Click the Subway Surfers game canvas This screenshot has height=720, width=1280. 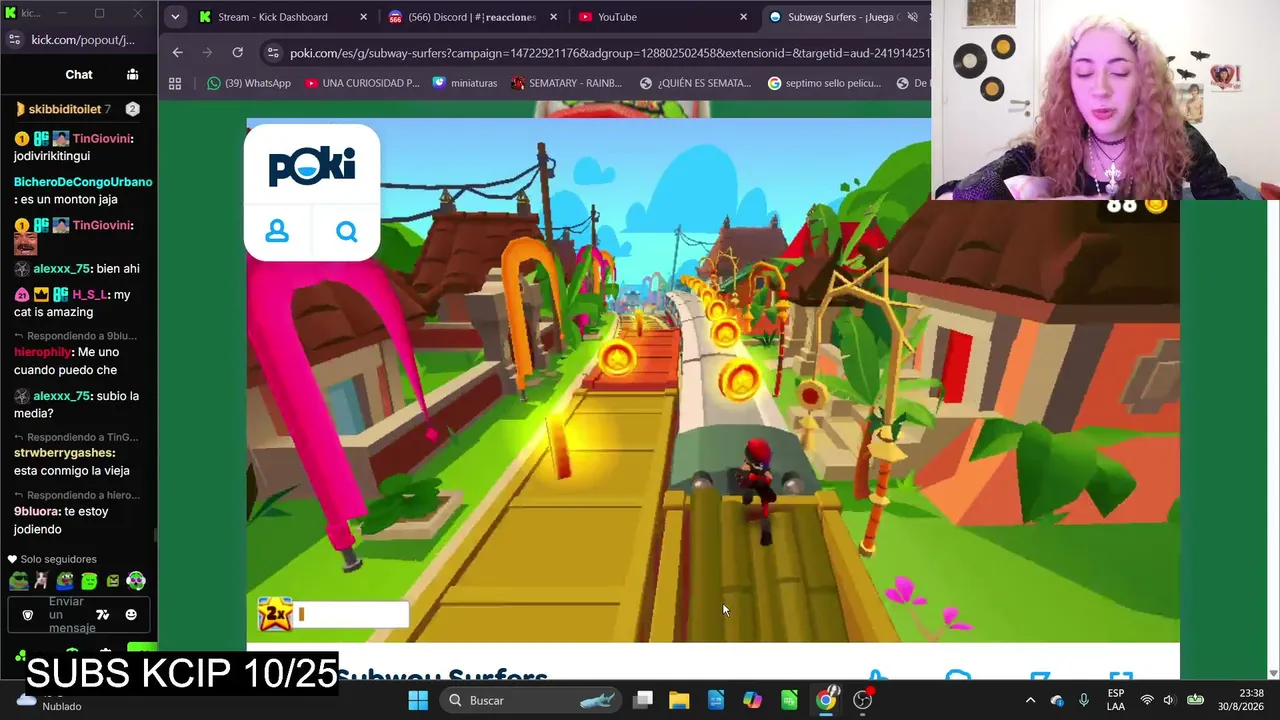713,380
